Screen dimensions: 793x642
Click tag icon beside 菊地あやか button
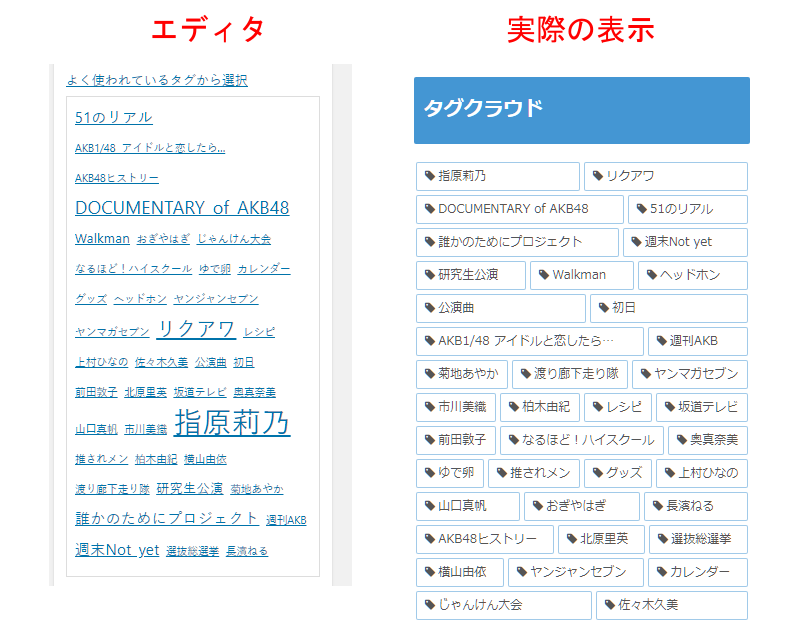coord(430,374)
